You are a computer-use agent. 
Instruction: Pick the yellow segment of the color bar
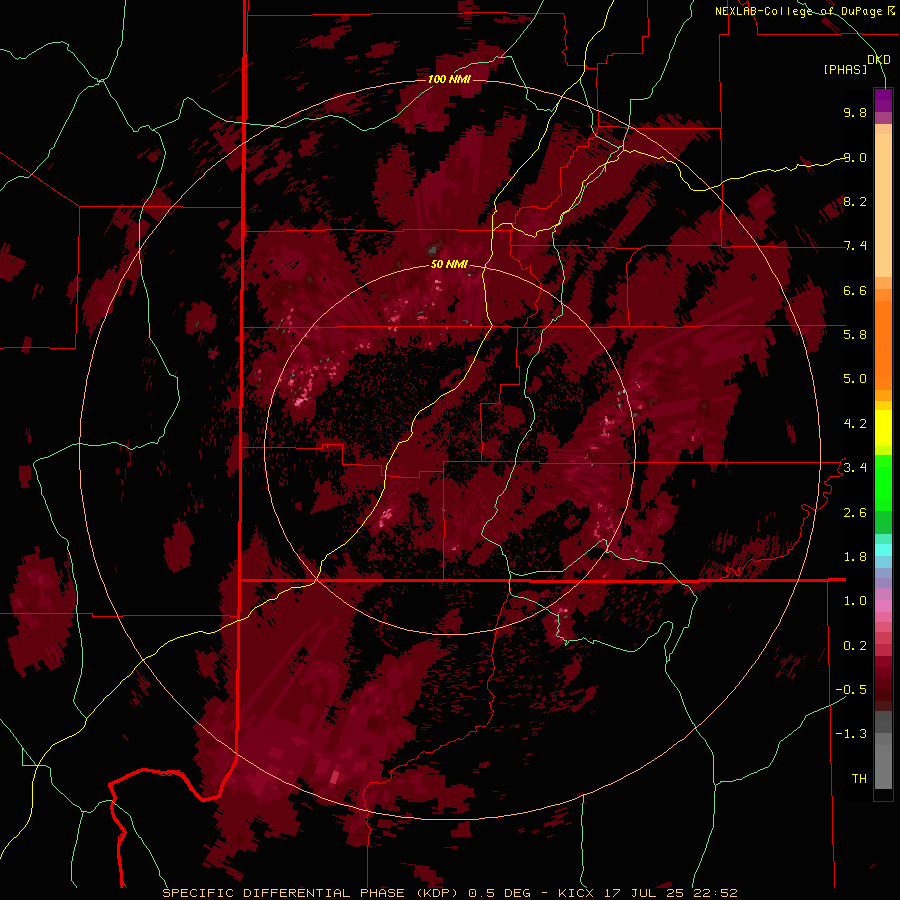click(883, 428)
